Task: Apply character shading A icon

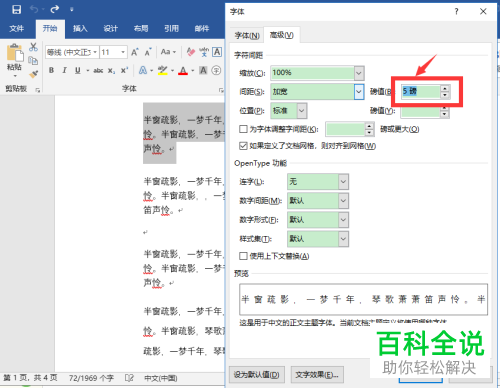Action: point(203,70)
